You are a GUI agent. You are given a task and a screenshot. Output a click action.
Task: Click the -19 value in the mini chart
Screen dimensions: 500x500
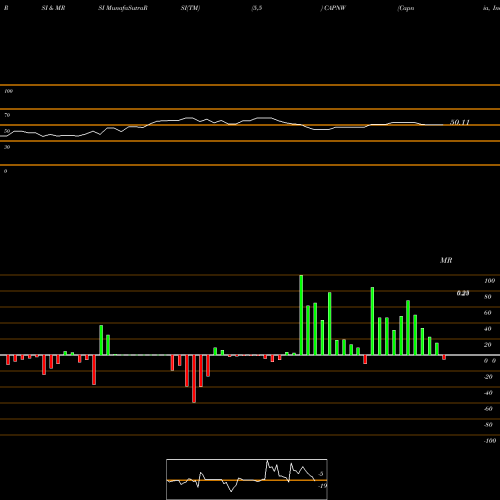(322, 486)
